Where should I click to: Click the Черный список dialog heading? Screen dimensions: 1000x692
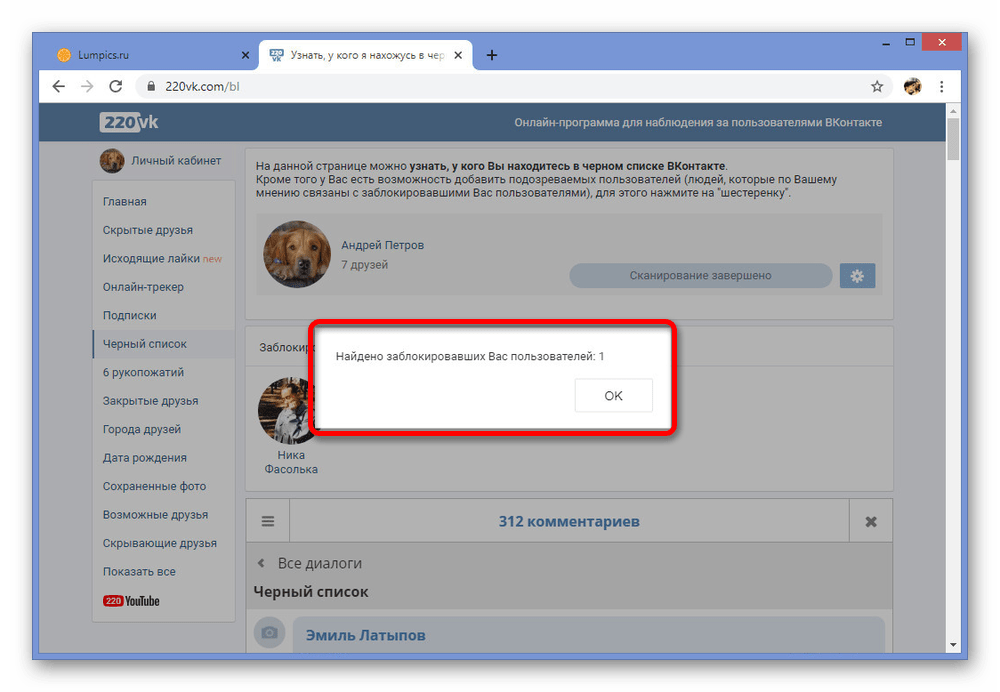[311, 592]
